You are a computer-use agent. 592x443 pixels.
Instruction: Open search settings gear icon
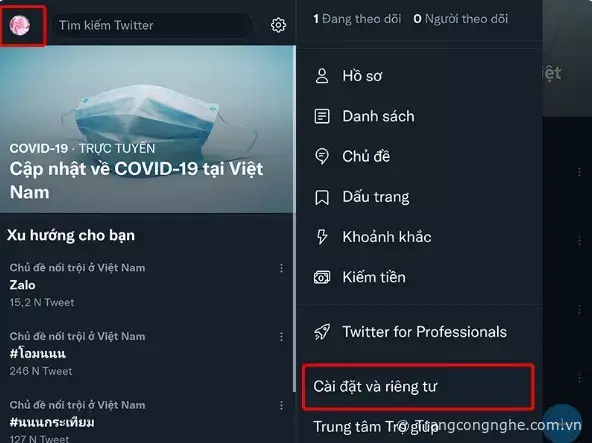pos(278,25)
